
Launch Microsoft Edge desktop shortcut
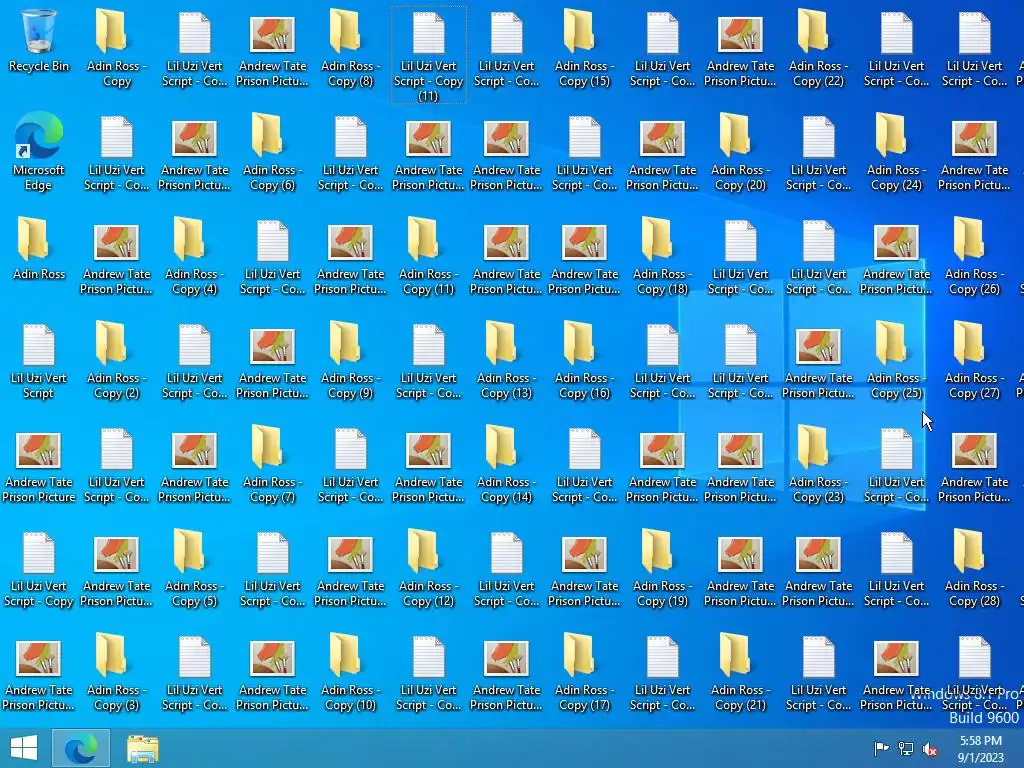pyautogui.click(x=39, y=152)
